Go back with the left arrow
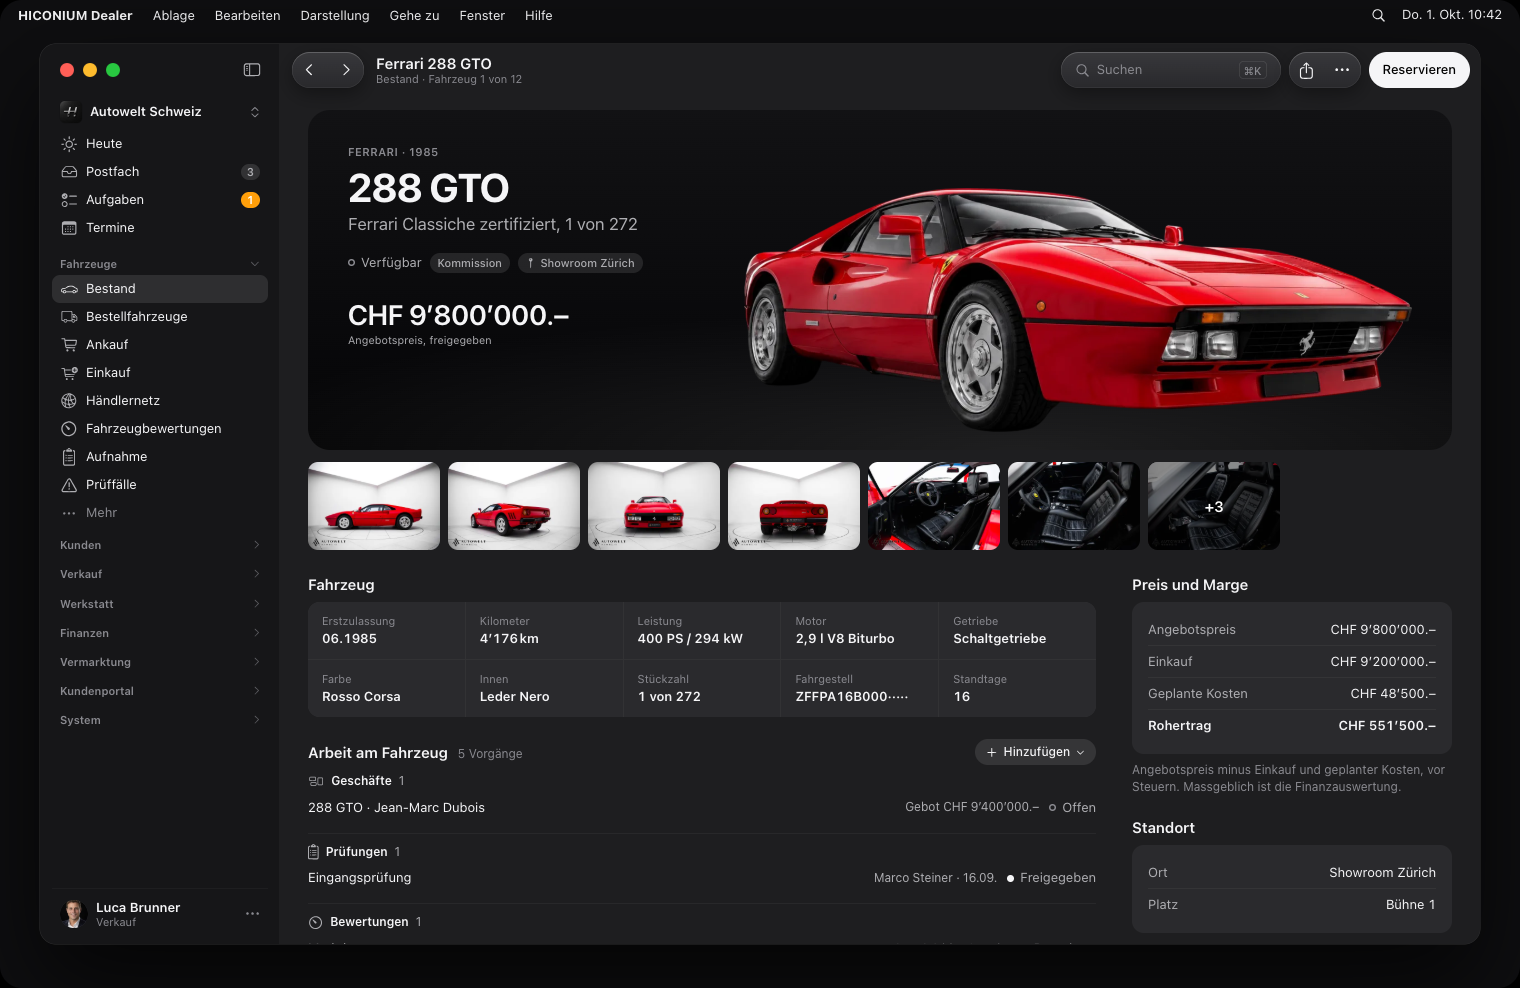The width and height of the screenshot is (1520, 988). pyautogui.click(x=310, y=70)
